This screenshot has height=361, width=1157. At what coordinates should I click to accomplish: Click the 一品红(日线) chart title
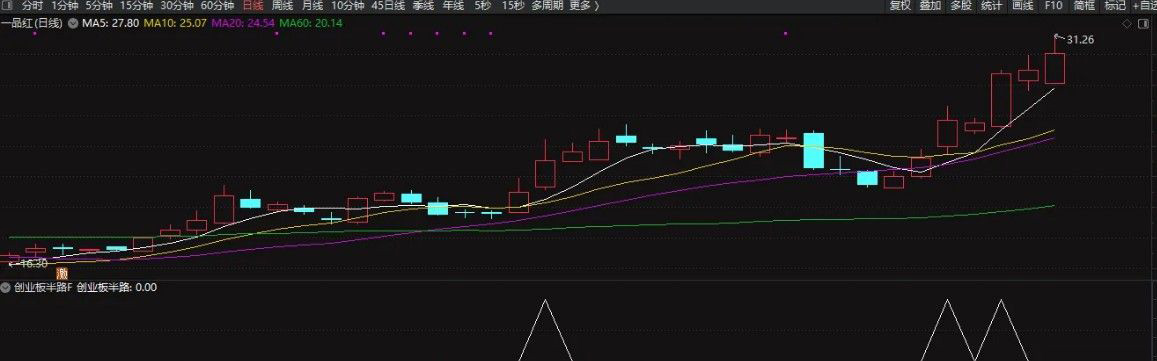click(33, 24)
